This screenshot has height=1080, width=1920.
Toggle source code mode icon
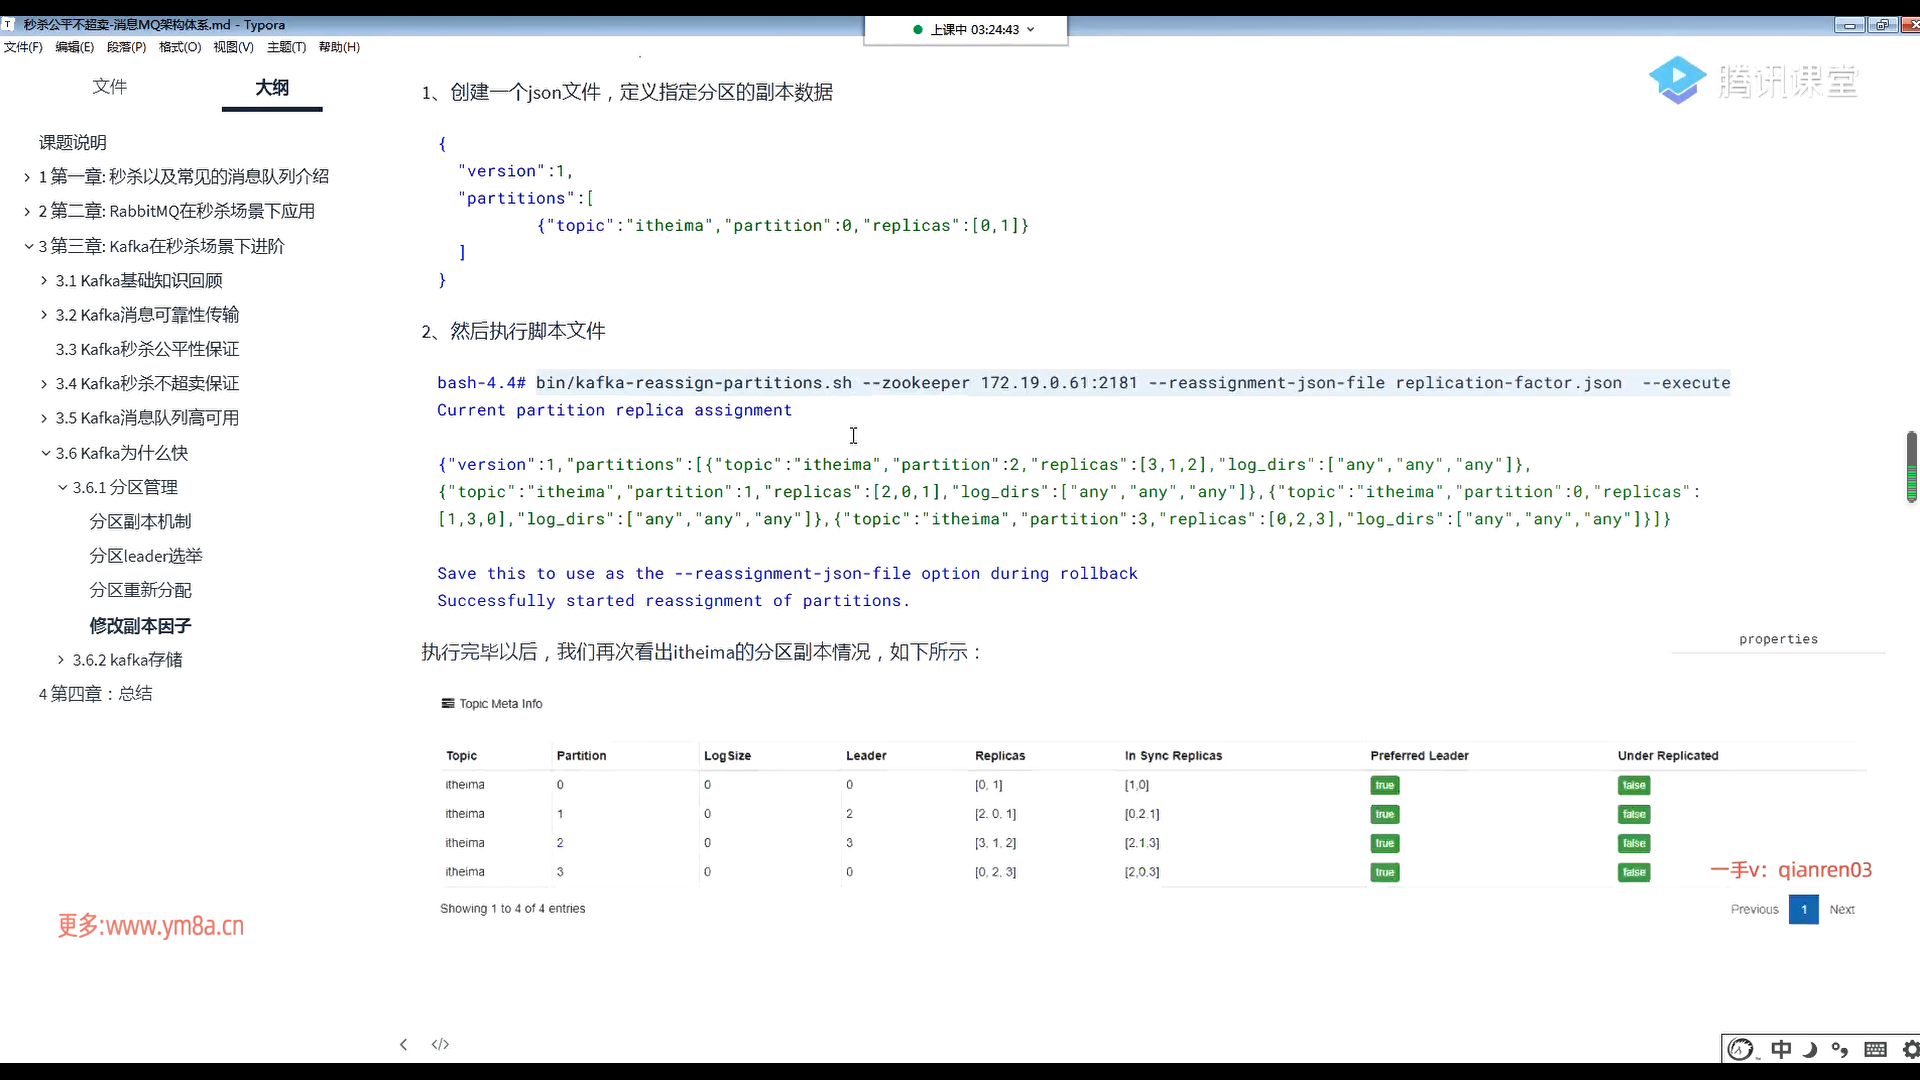pos(440,1044)
